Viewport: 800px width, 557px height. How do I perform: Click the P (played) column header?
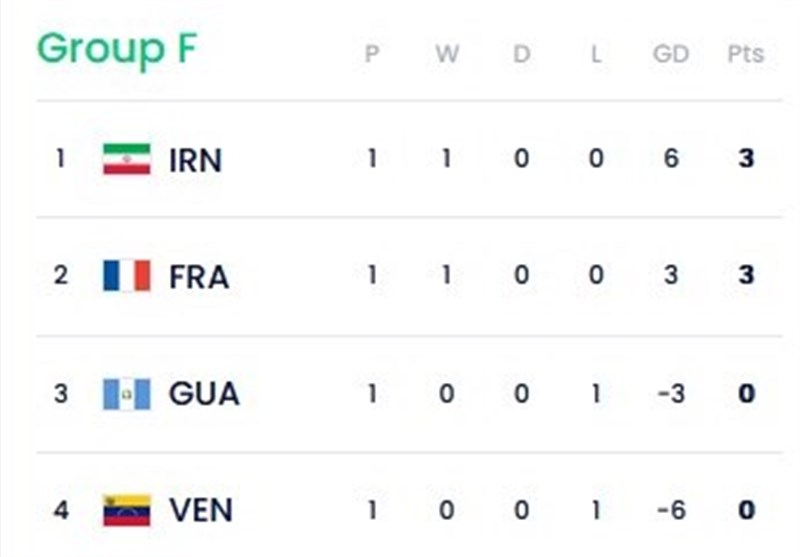pyautogui.click(x=372, y=54)
